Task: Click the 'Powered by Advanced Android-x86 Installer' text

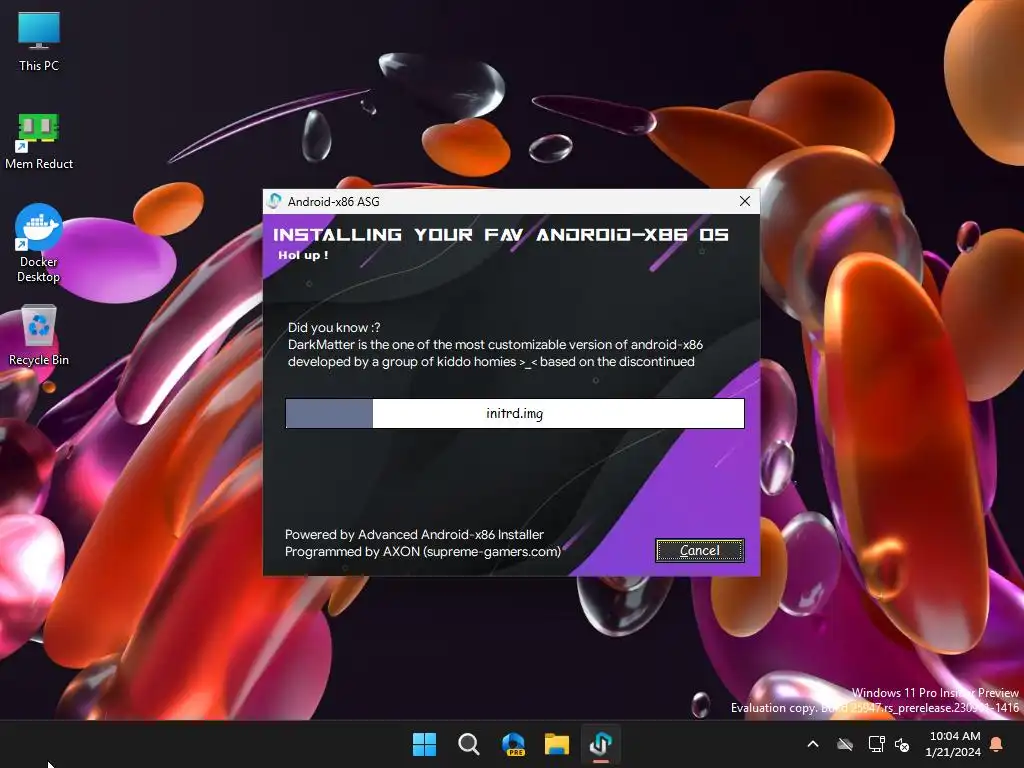Action: pos(414,534)
